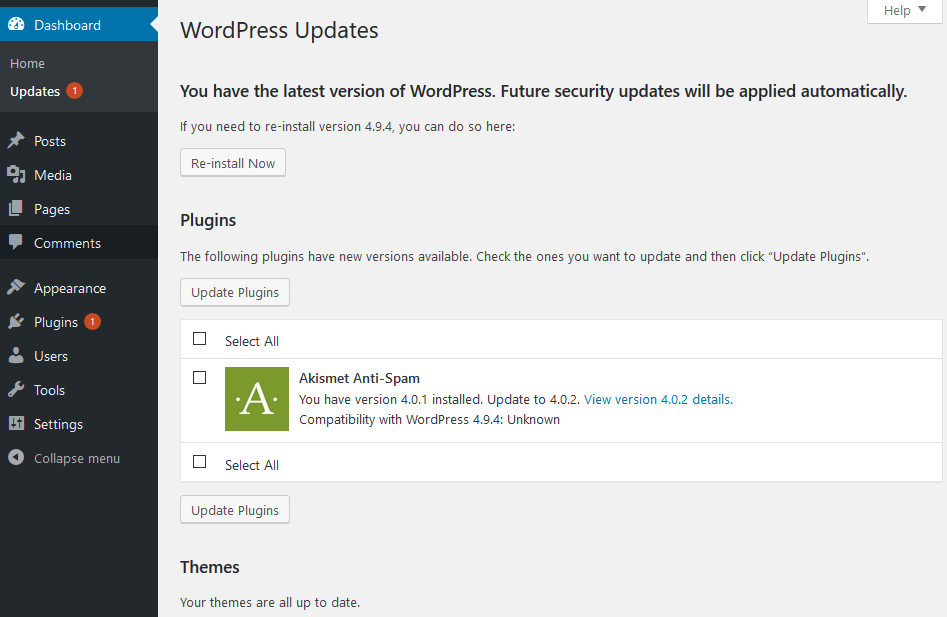Click the Media library icon
This screenshot has height=617, width=947.
click(x=16, y=174)
